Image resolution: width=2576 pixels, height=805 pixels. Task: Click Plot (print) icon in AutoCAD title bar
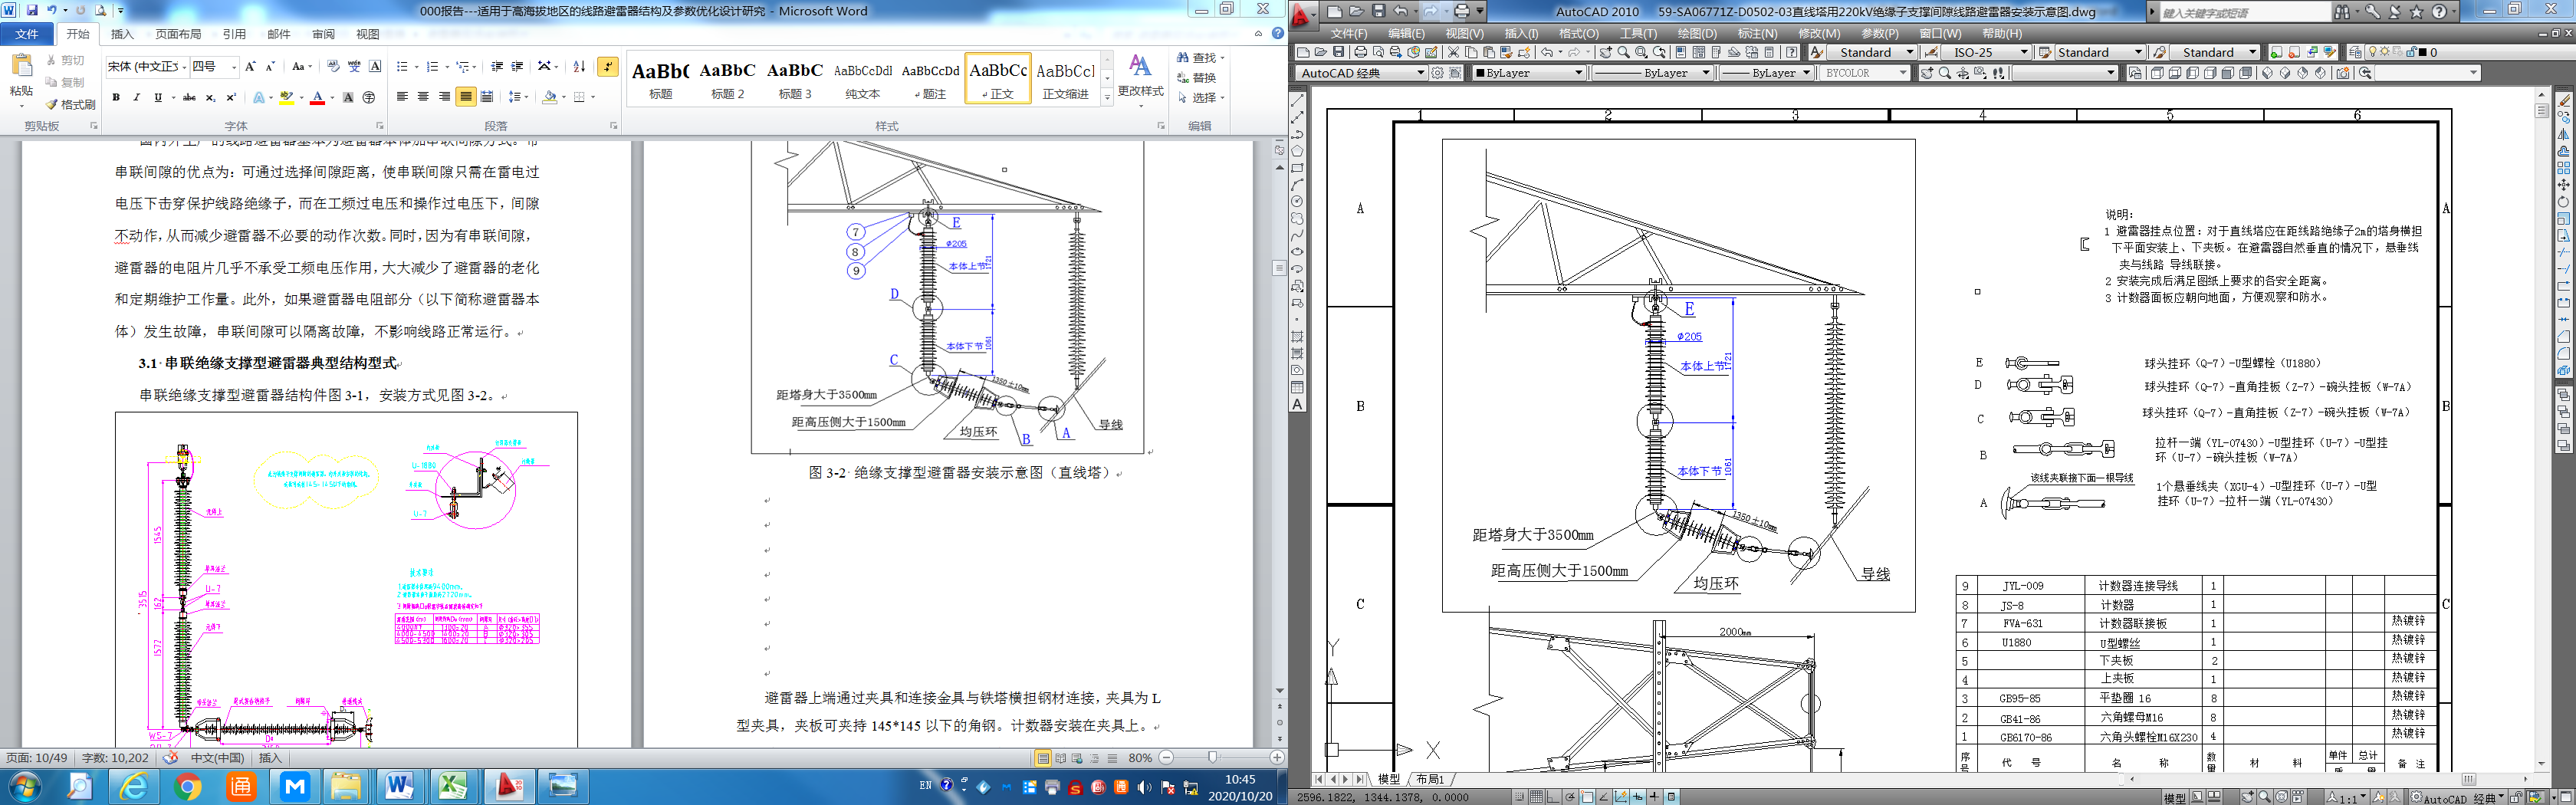point(1462,11)
